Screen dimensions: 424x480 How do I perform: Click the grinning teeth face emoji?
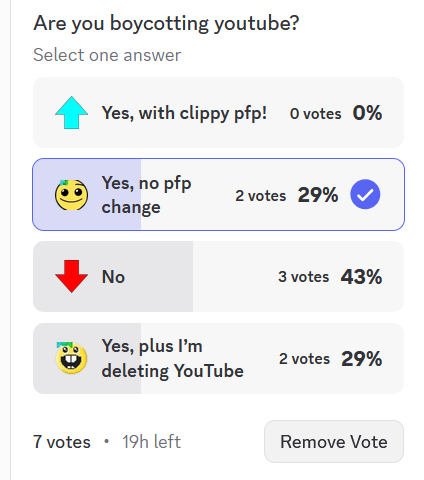tap(71, 358)
